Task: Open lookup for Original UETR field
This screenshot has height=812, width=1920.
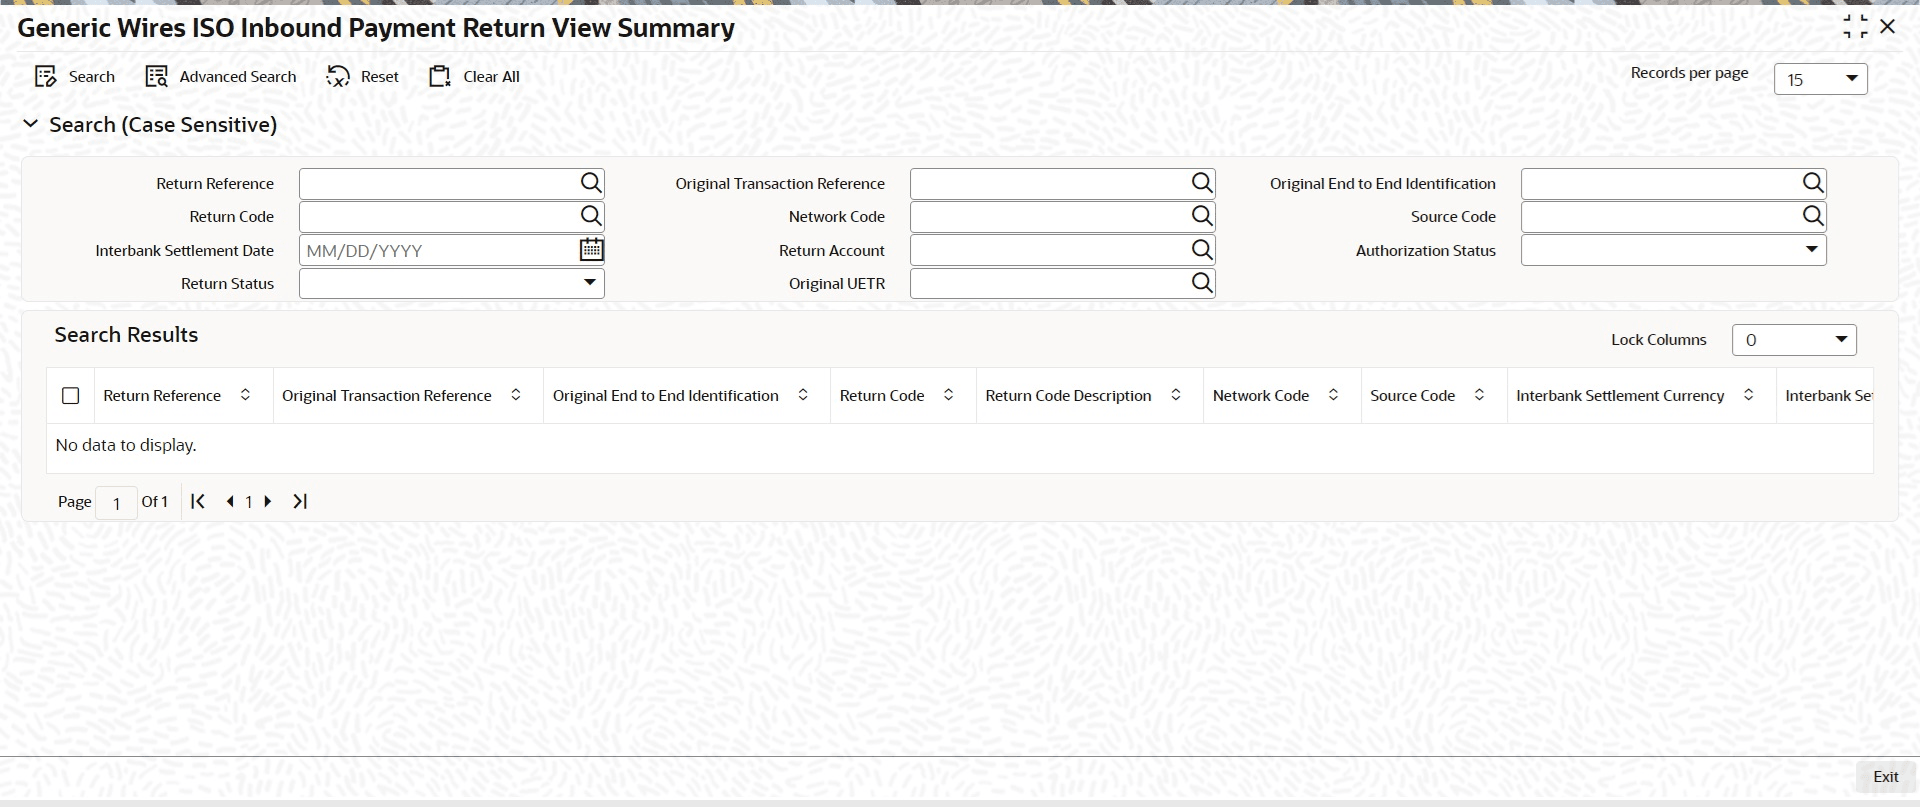Action: (1202, 283)
